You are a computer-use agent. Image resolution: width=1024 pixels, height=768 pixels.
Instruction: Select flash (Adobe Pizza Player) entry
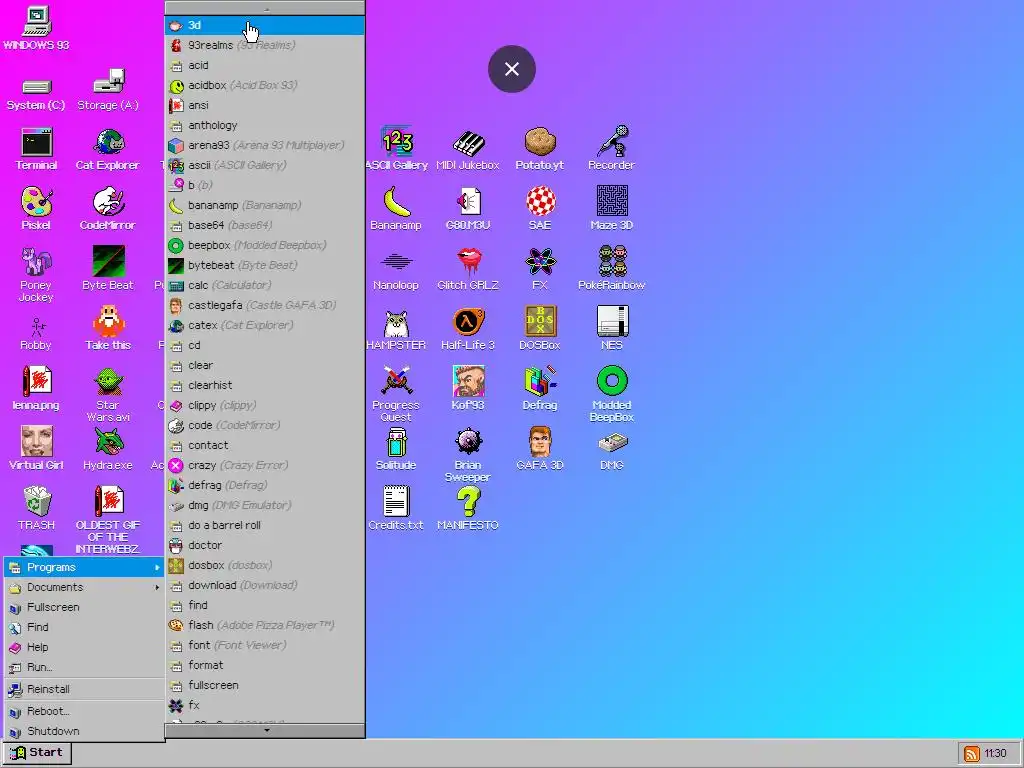click(x=264, y=625)
